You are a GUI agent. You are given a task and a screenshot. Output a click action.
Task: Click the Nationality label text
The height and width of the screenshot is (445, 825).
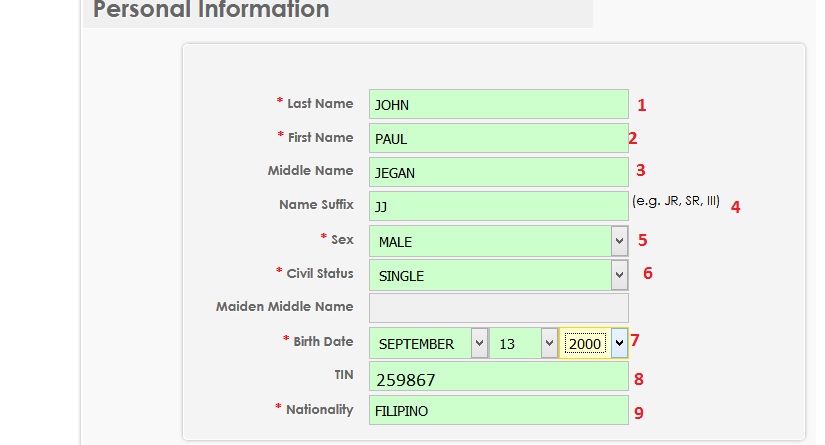coord(319,409)
